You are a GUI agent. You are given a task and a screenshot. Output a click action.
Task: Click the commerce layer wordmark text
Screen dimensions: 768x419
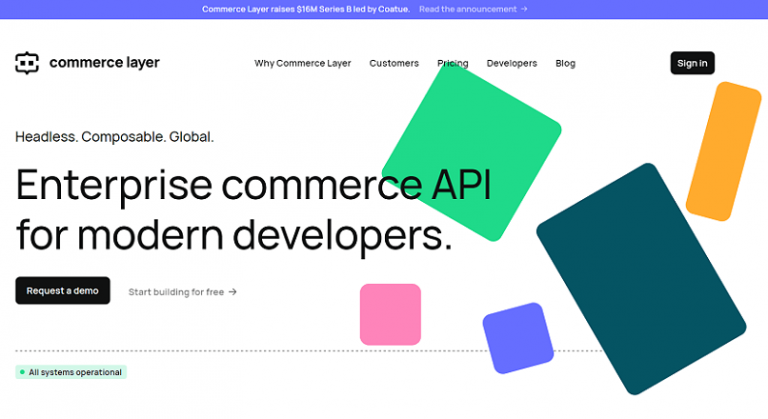[104, 63]
